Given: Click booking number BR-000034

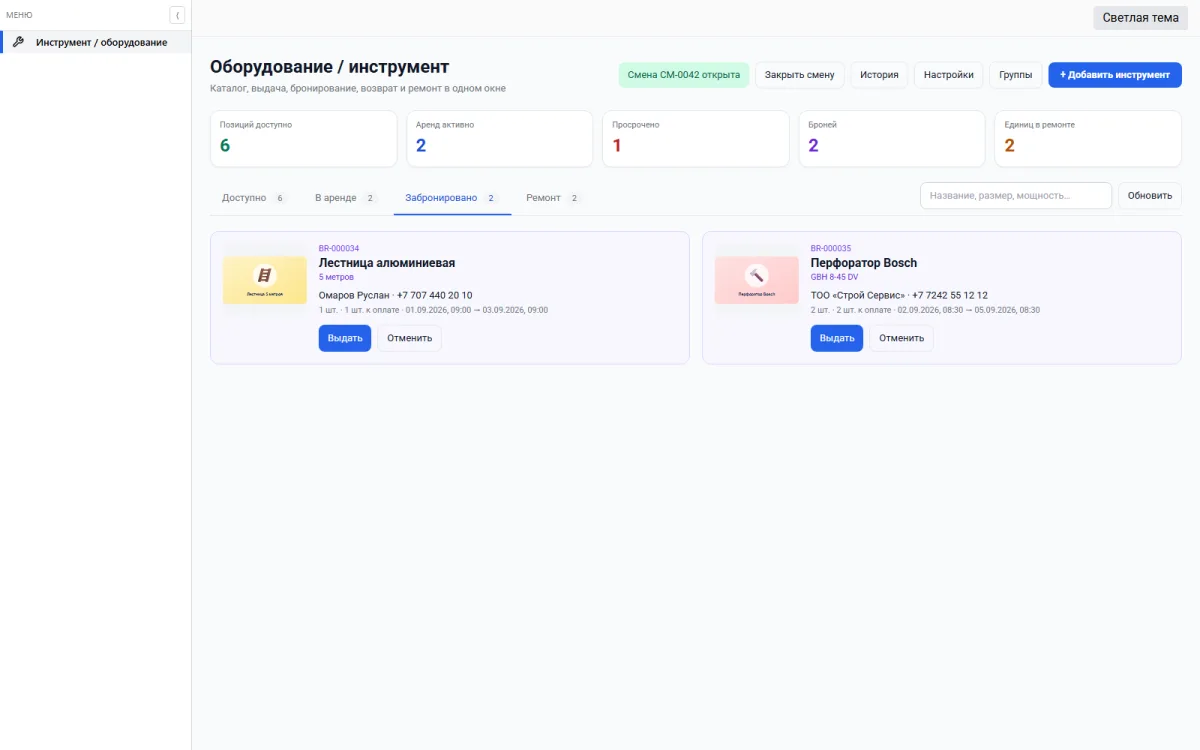Looking at the screenshot, I should point(339,248).
